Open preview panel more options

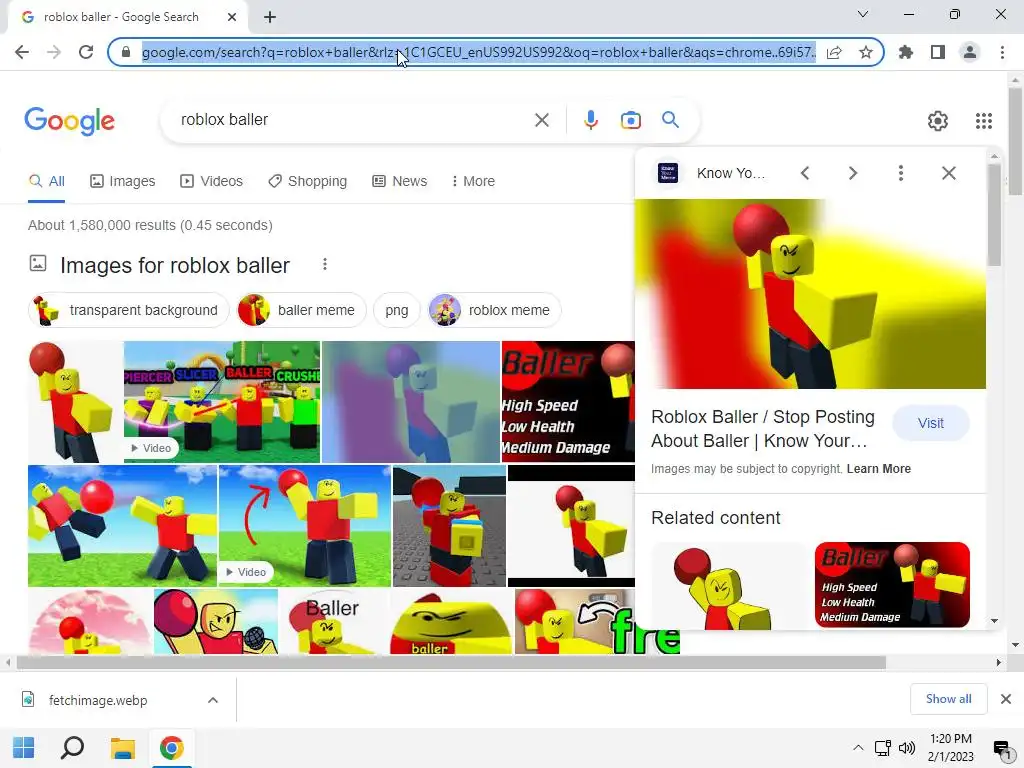901,173
